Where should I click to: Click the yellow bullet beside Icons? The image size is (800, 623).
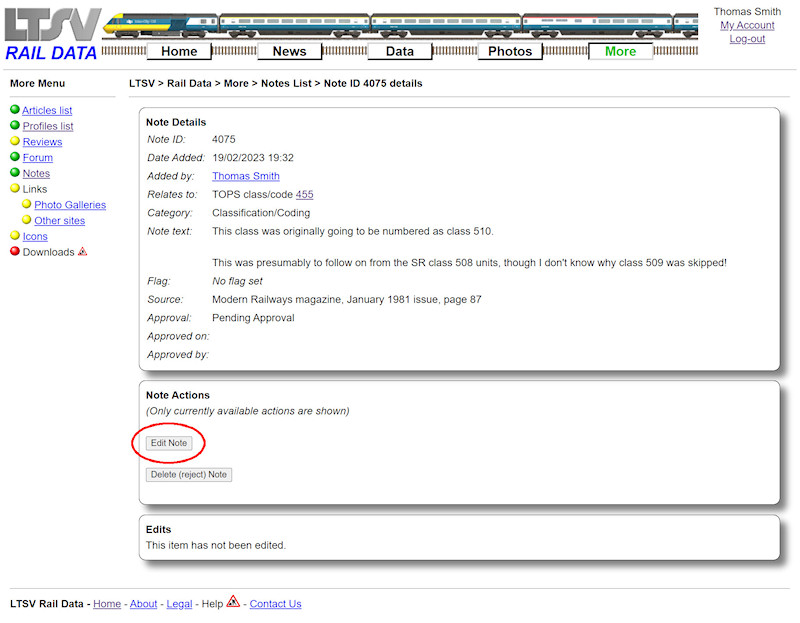[x=14, y=236]
